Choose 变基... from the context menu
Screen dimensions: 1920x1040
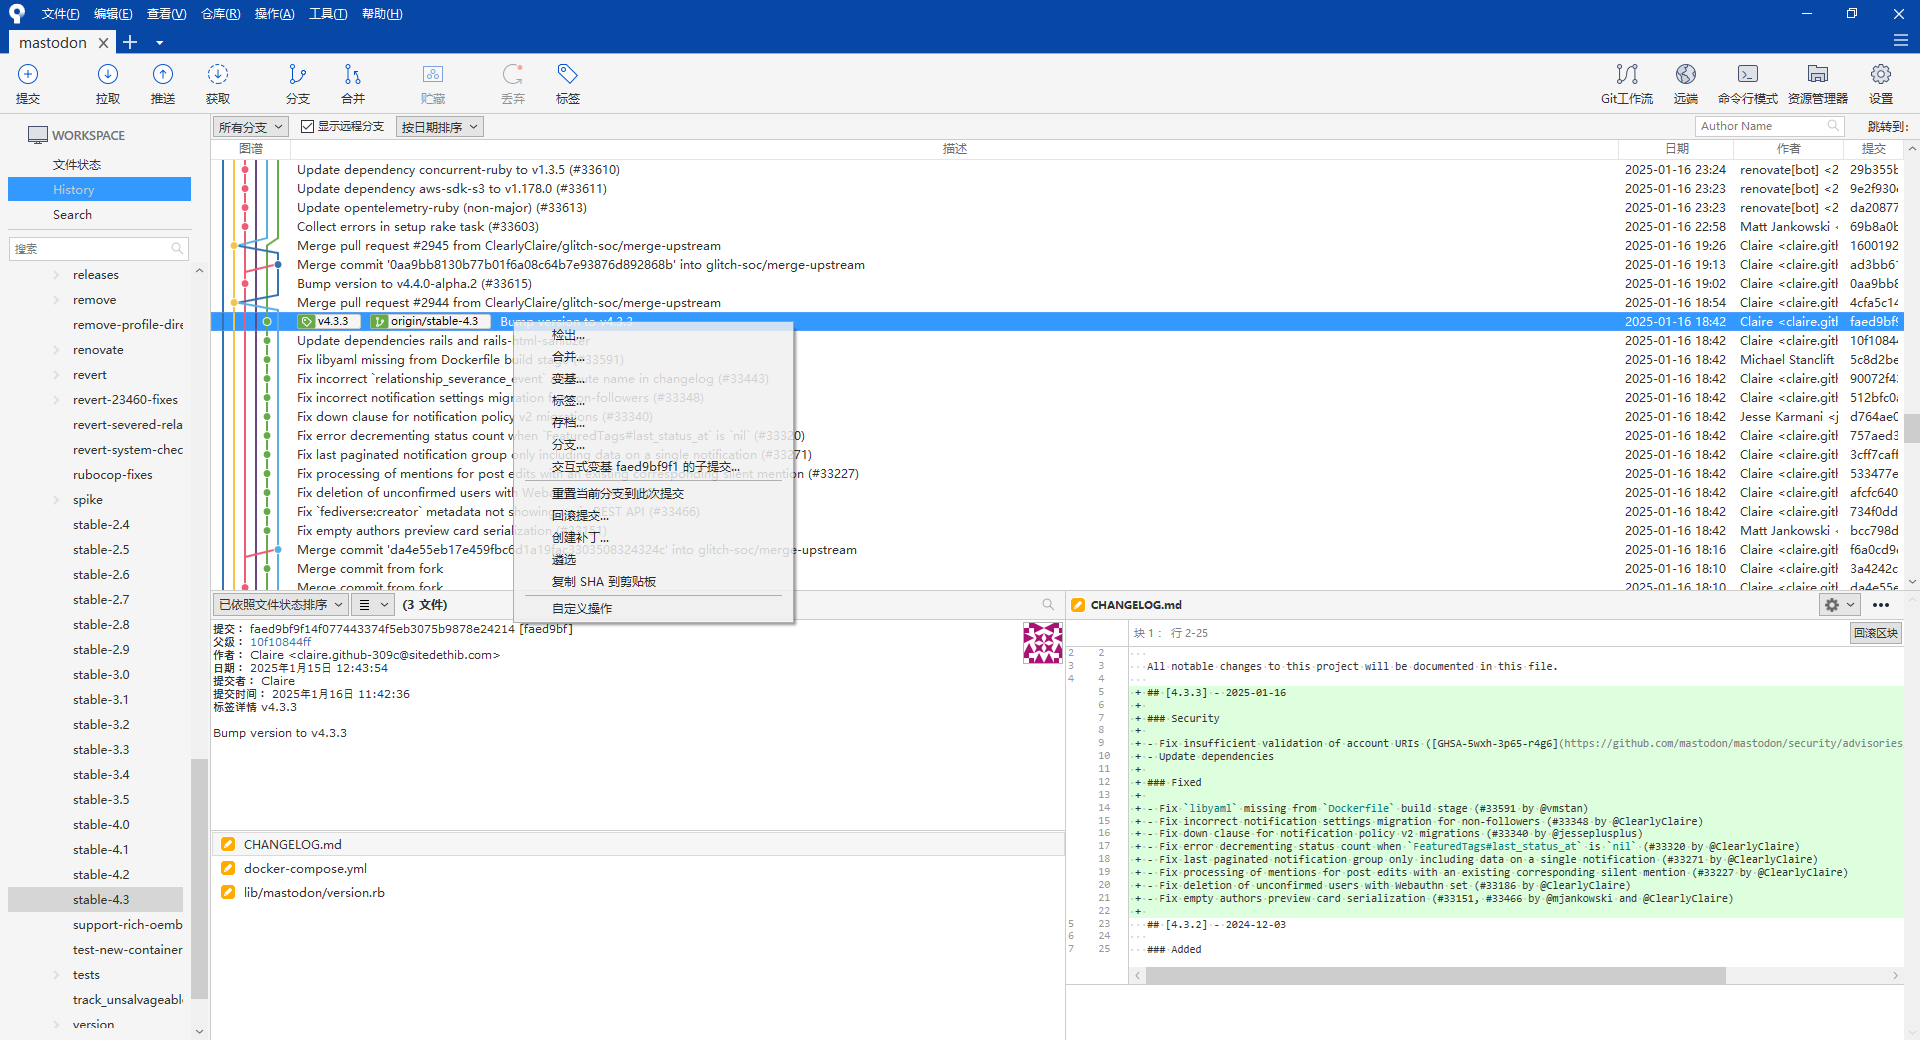click(x=653, y=379)
